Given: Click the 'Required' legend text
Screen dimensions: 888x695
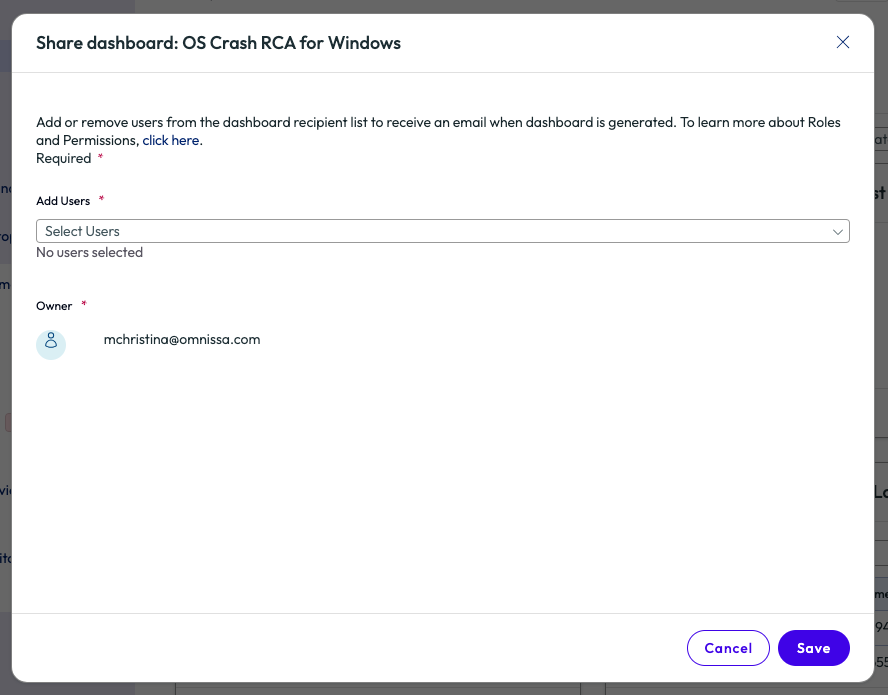Looking at the screenshot, I should [63, 159].
